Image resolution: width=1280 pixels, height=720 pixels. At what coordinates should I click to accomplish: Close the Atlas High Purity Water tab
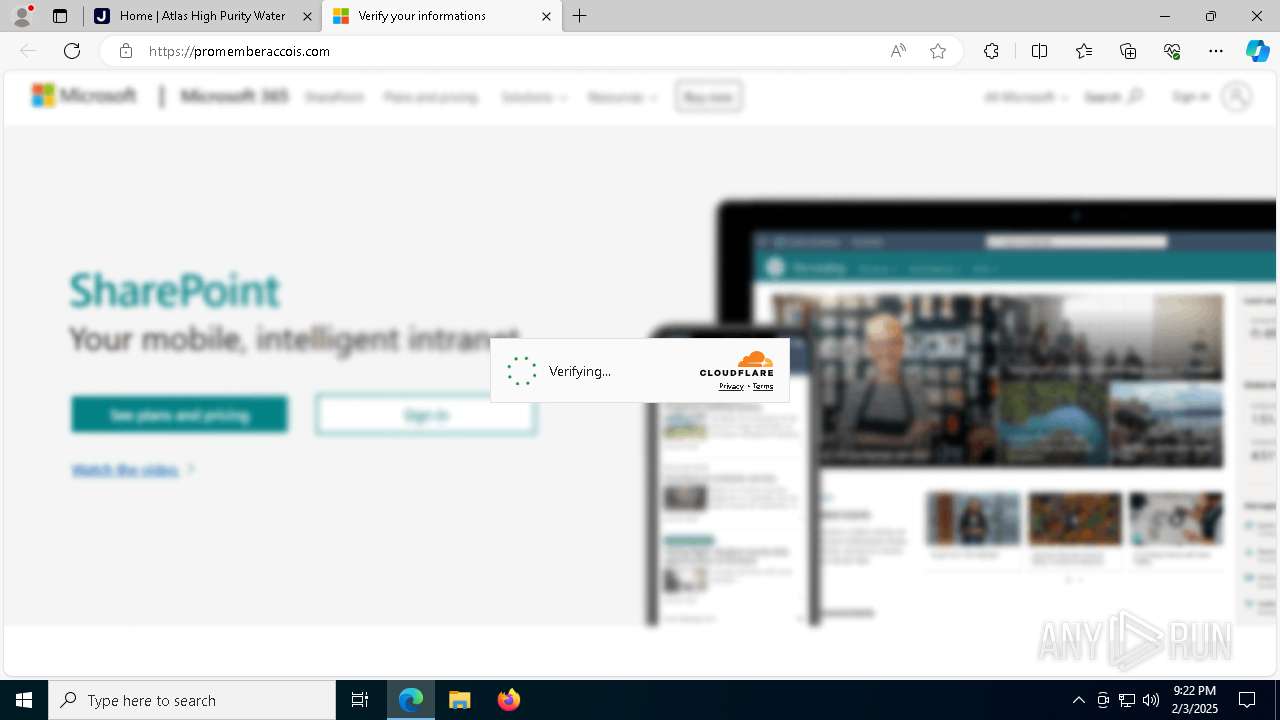click(307, 16)
